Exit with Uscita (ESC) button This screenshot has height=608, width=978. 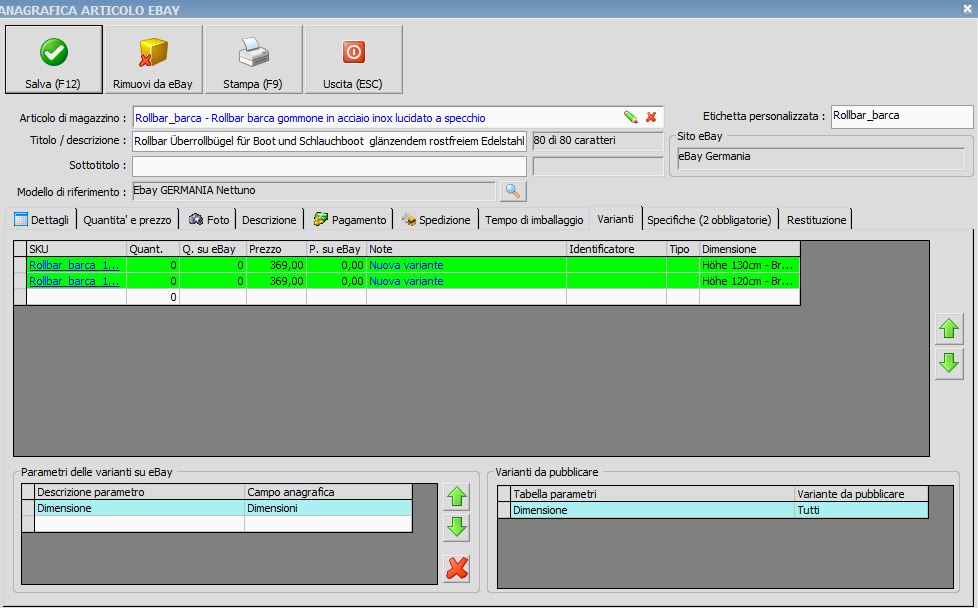[353, 59]
